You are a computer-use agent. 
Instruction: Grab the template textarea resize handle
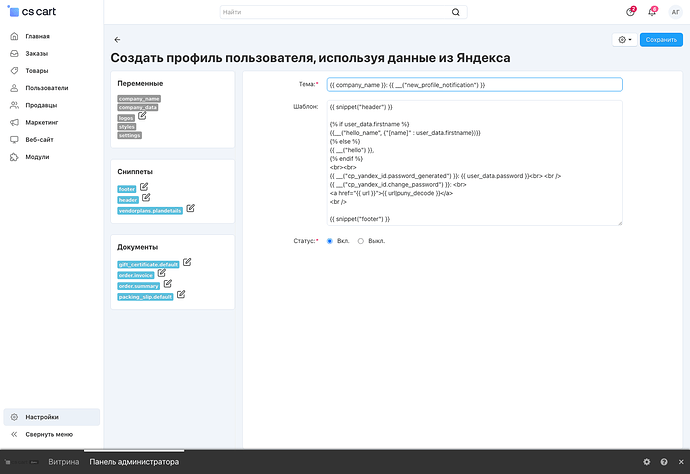tap(620, 223)
